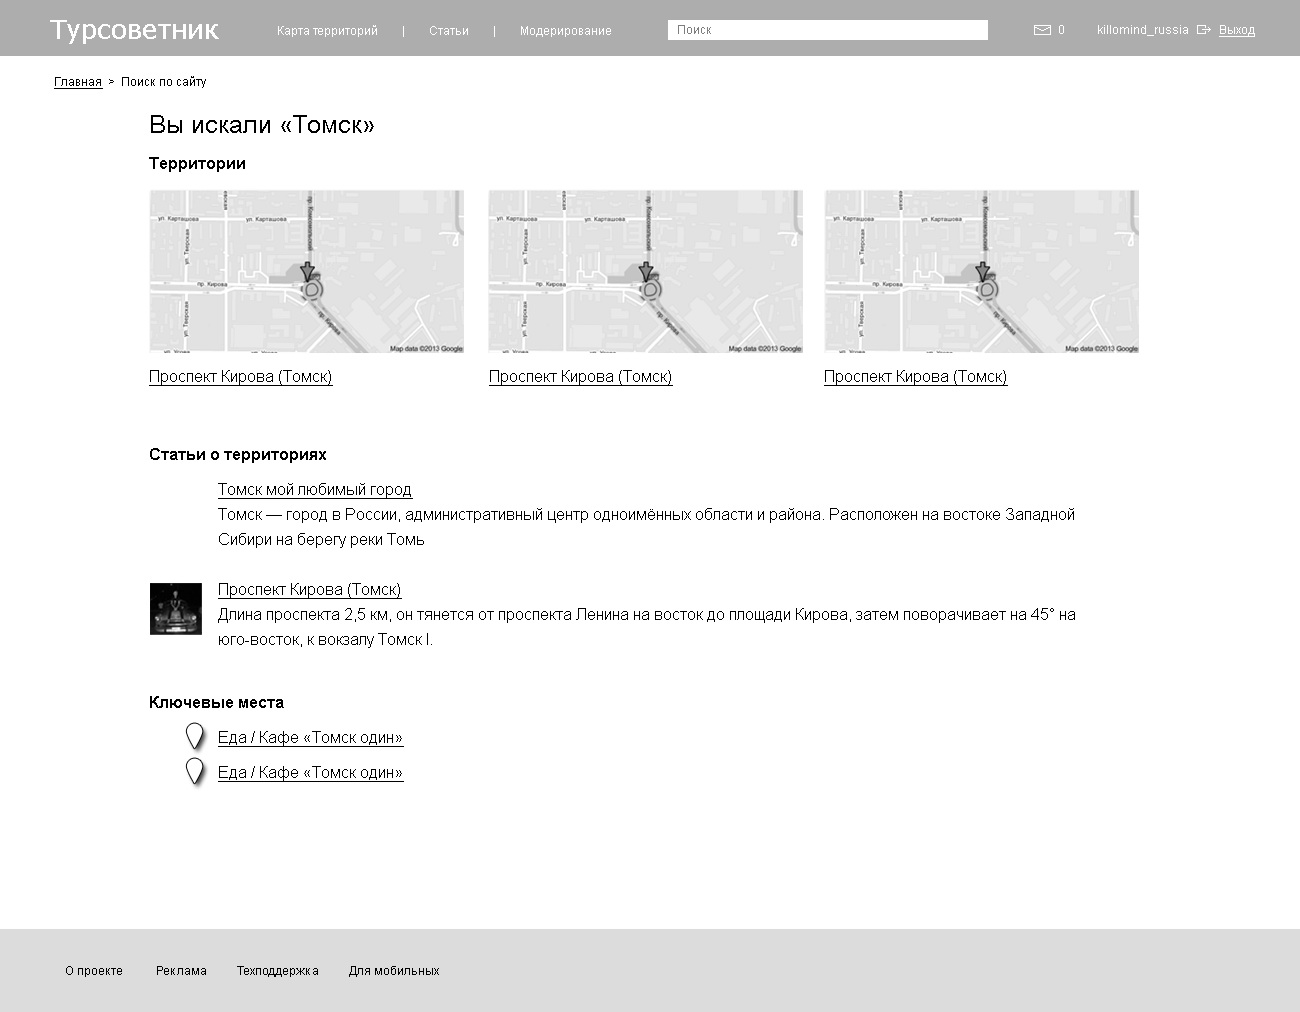Screen dimensions: 1300x1012
Task: Click the first map pin icon
Action: point(195,737)
